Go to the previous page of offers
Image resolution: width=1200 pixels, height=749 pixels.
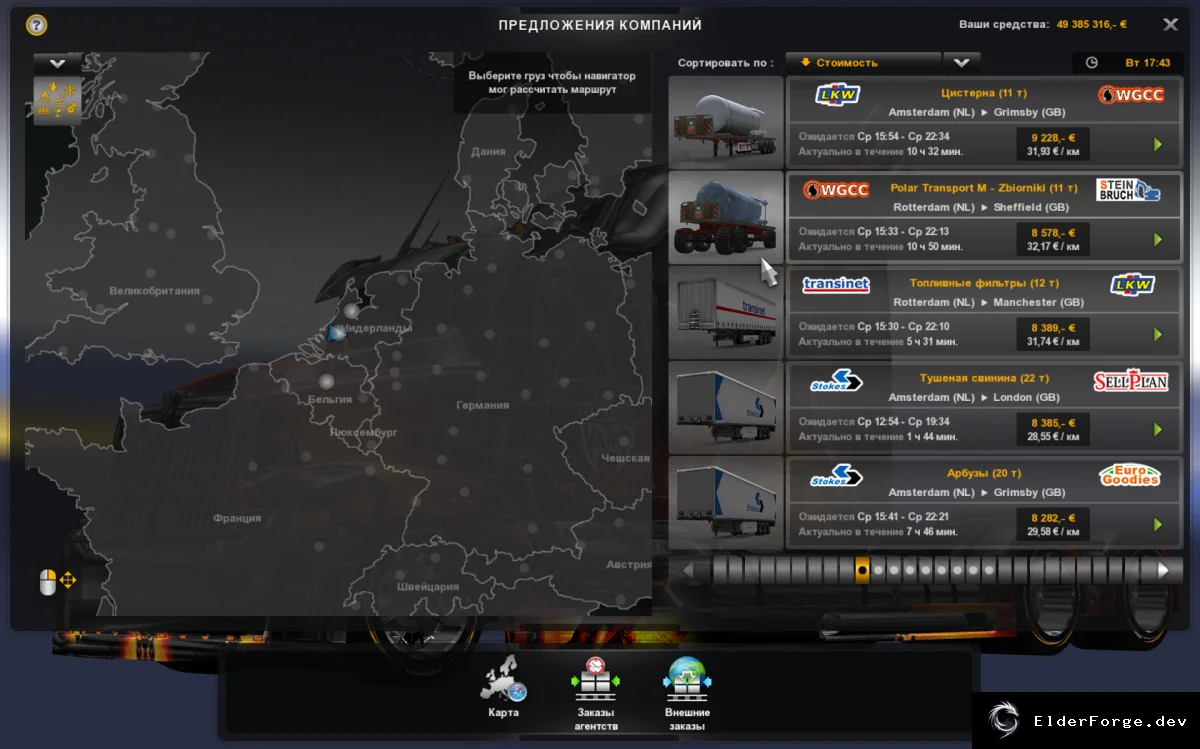[688, 570]
